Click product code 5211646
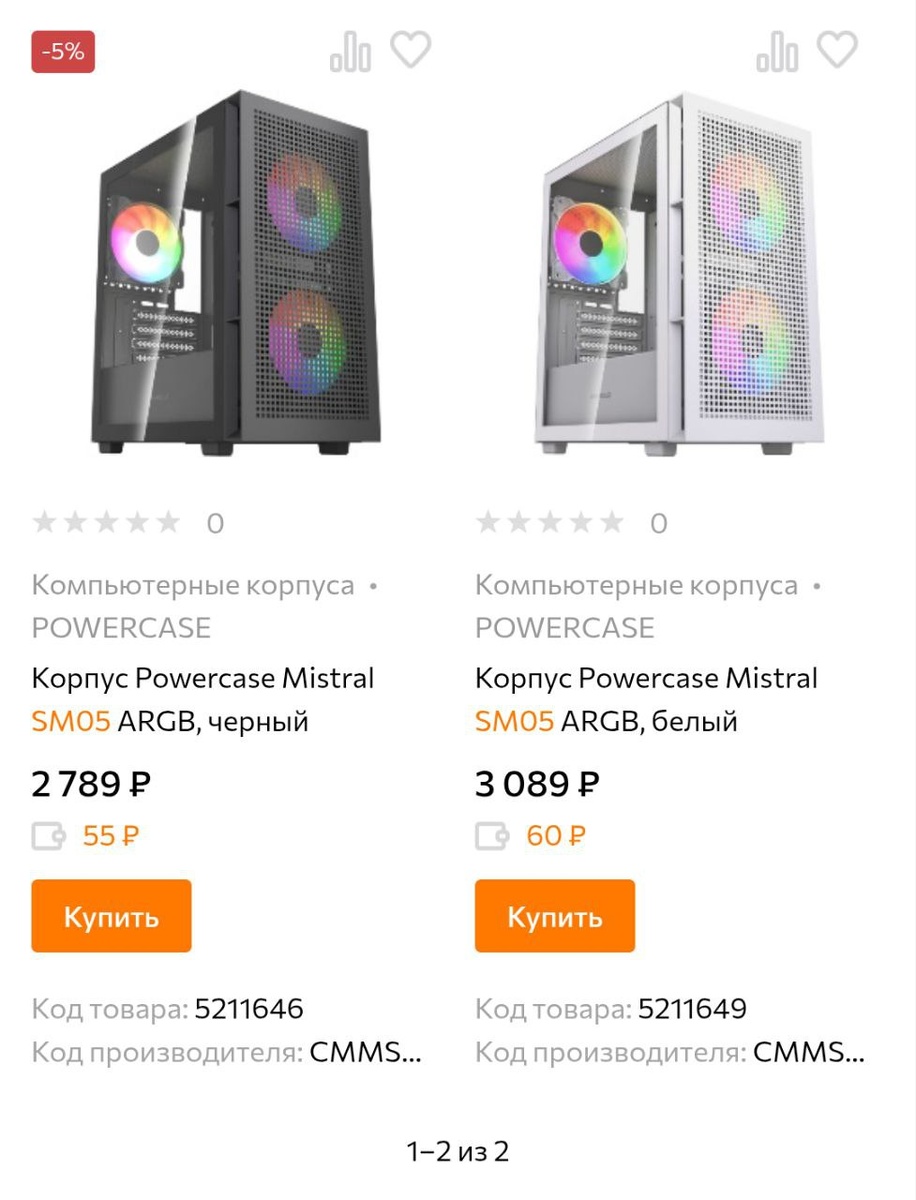The width and height of the screenshot is (916, 1200). tap(249, 1008)
